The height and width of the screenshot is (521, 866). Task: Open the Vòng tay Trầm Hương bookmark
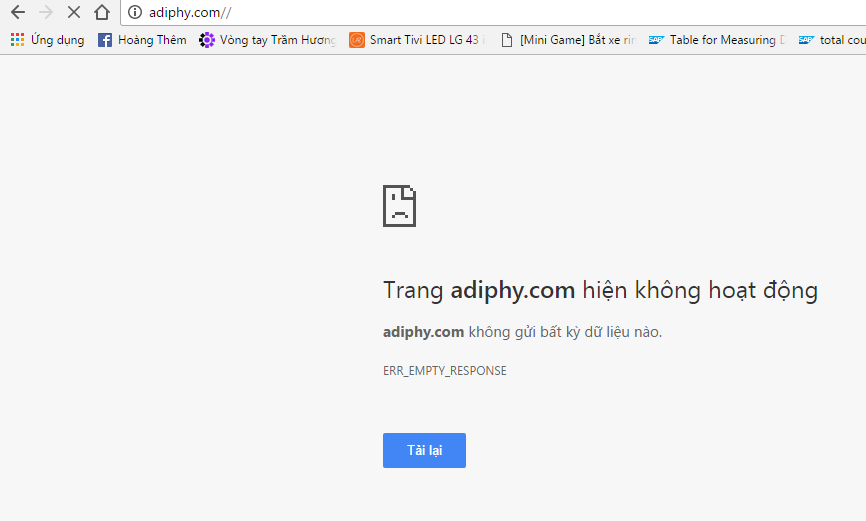pos(268,40)
